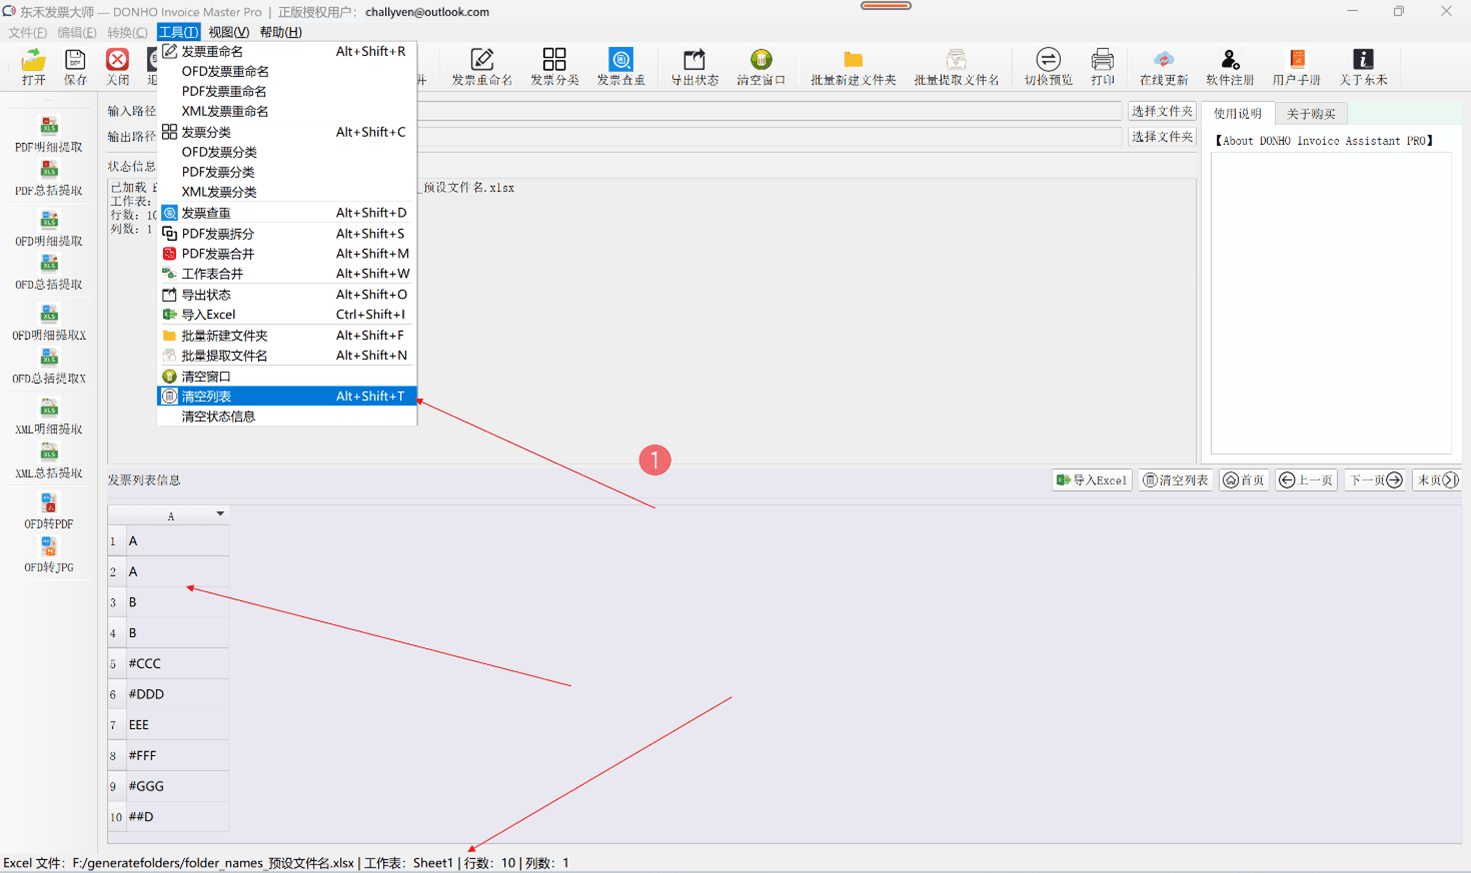
Task: Click the 批量提取文件名 toolbar icon
Action: (x=956, y=66)
